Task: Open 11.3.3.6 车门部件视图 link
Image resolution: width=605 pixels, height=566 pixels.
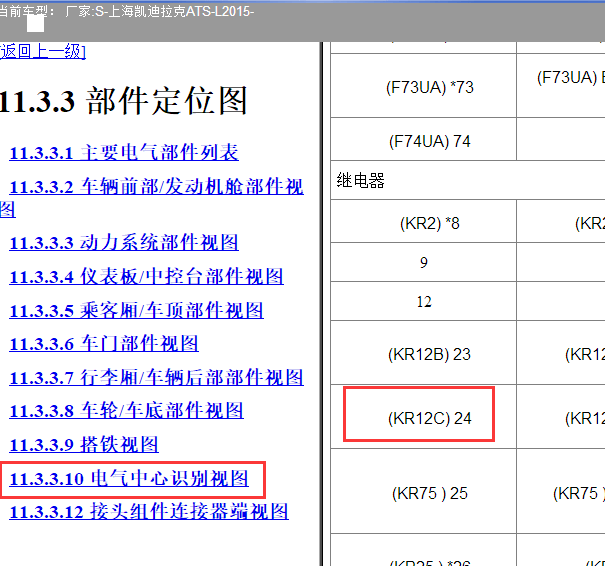Action: 104,344
